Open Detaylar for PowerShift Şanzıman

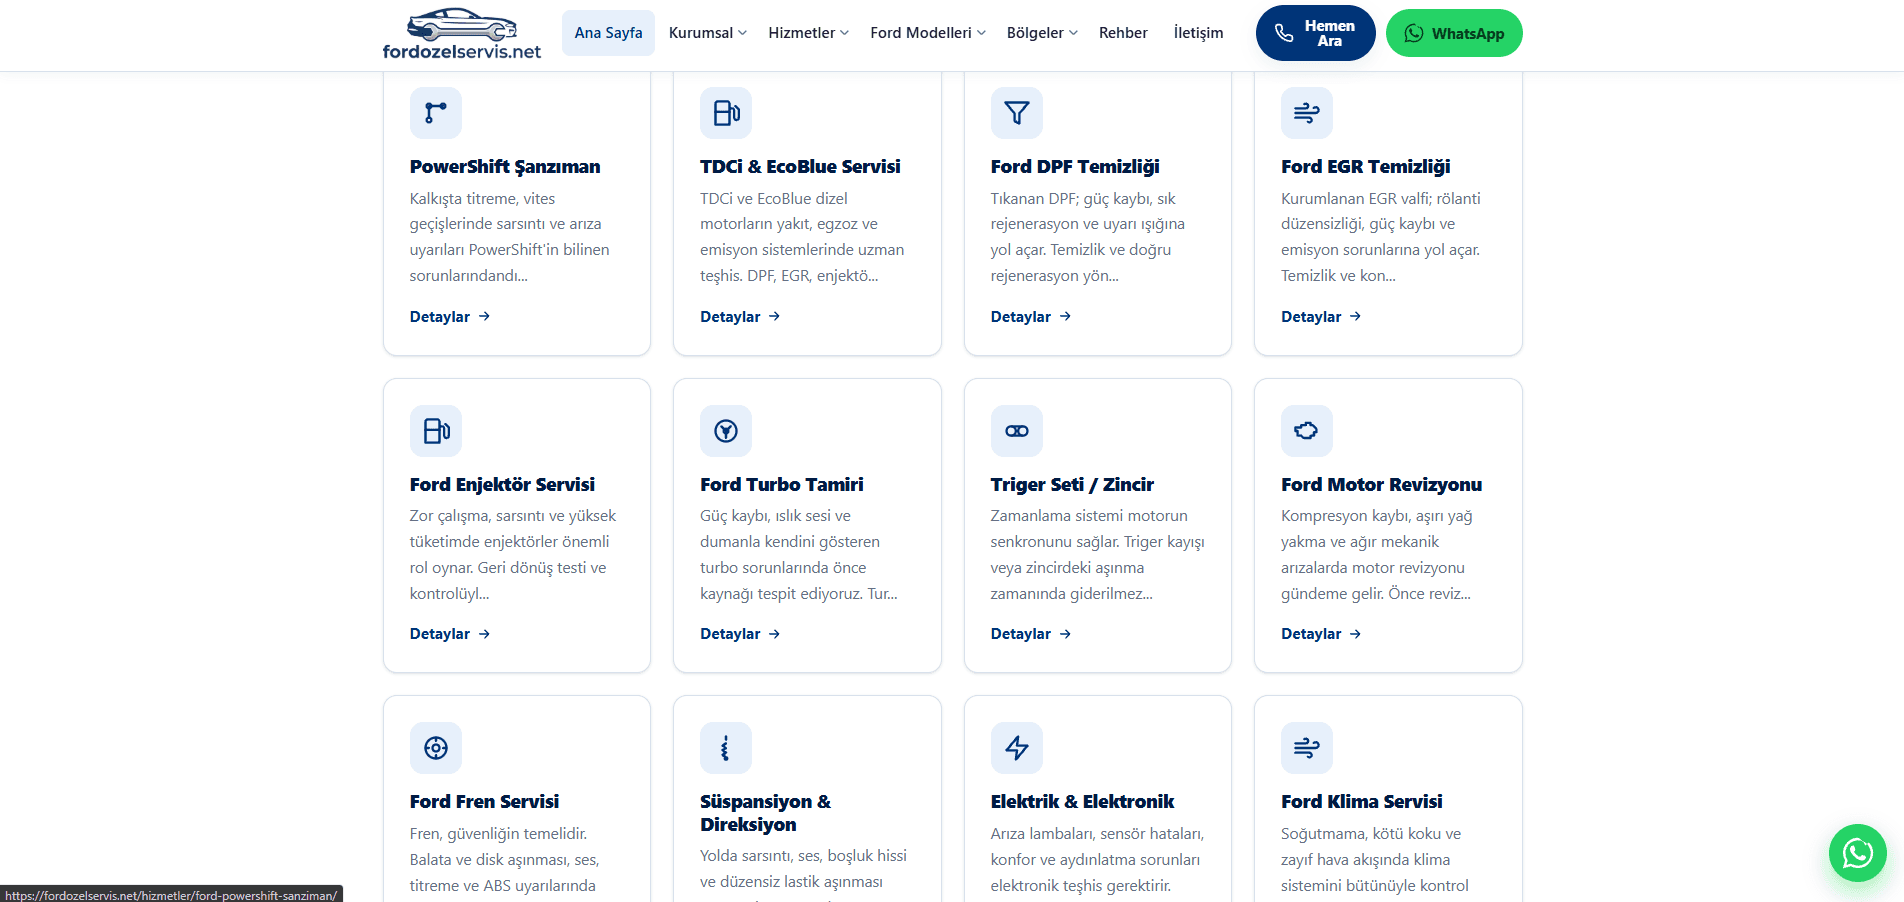450,317
